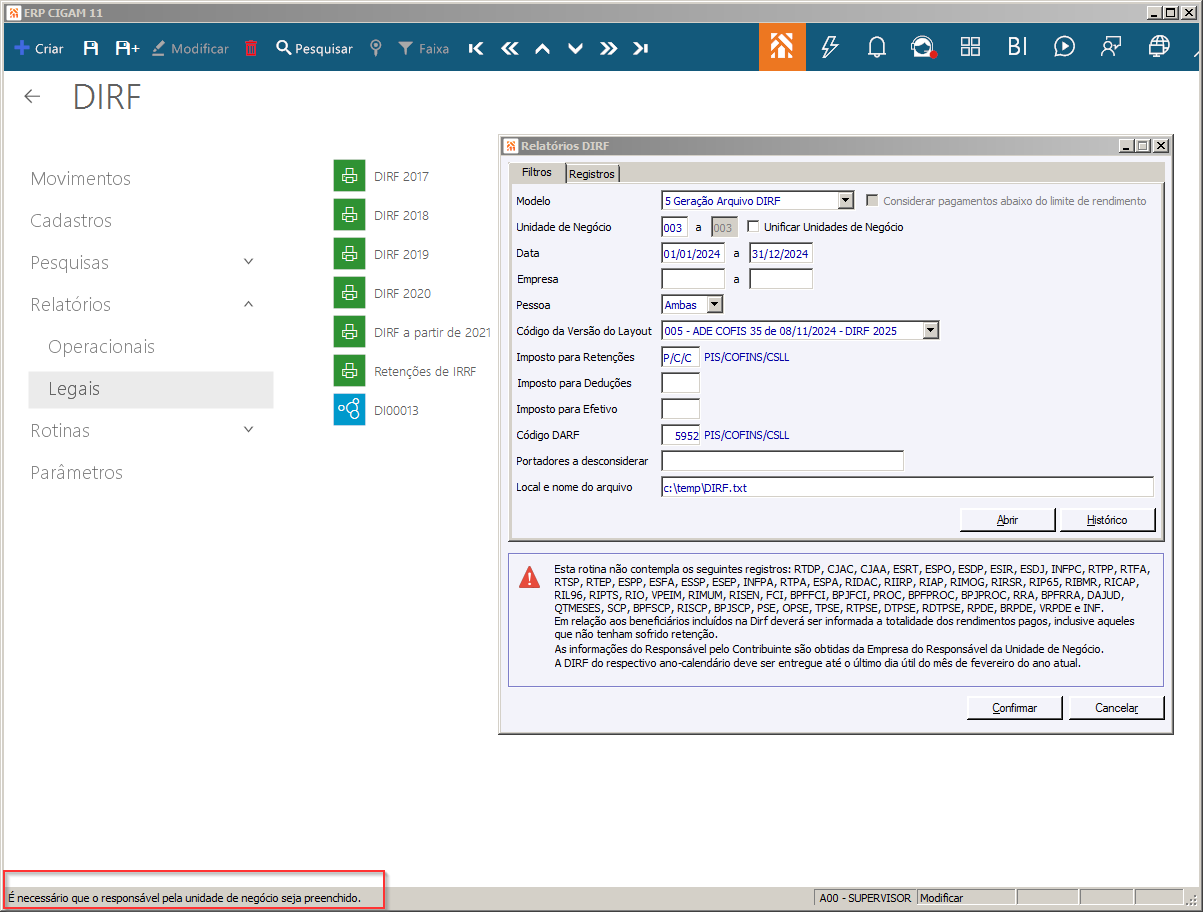
Task: Switch to the Filtros tab
Action: click(x=537, y=173)
